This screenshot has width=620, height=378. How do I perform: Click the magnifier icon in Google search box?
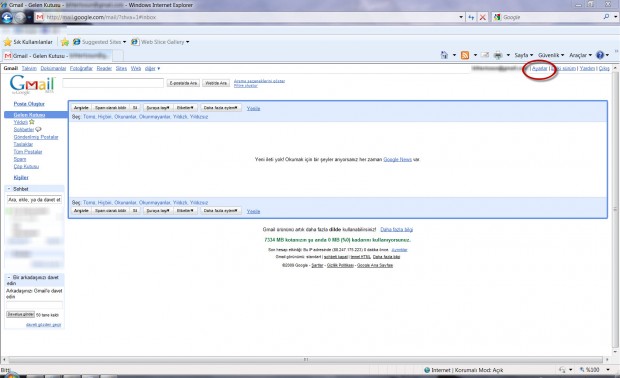pos(606,17)
